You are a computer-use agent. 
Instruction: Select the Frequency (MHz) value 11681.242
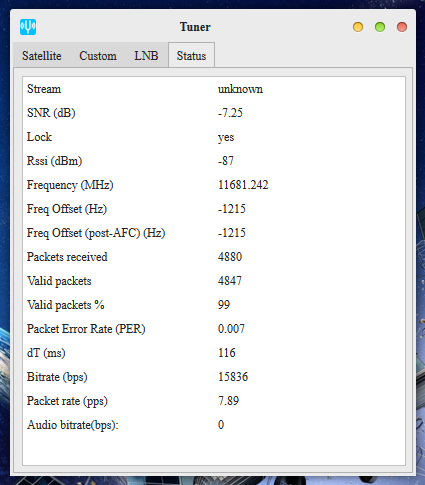(243, 185)
